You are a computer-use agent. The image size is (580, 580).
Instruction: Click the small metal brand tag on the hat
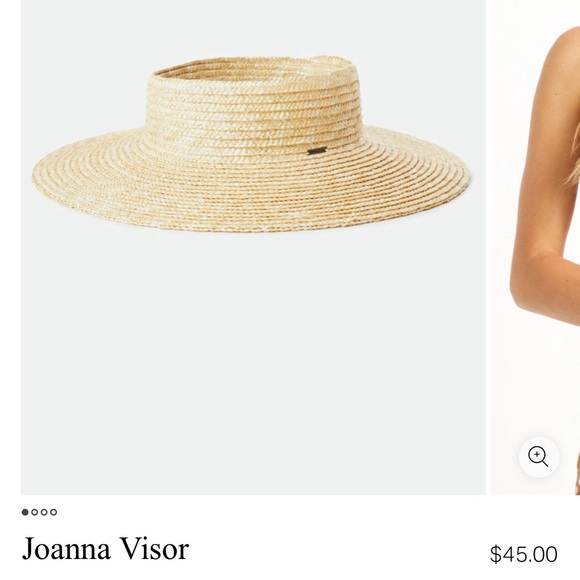tap(317, 151)
